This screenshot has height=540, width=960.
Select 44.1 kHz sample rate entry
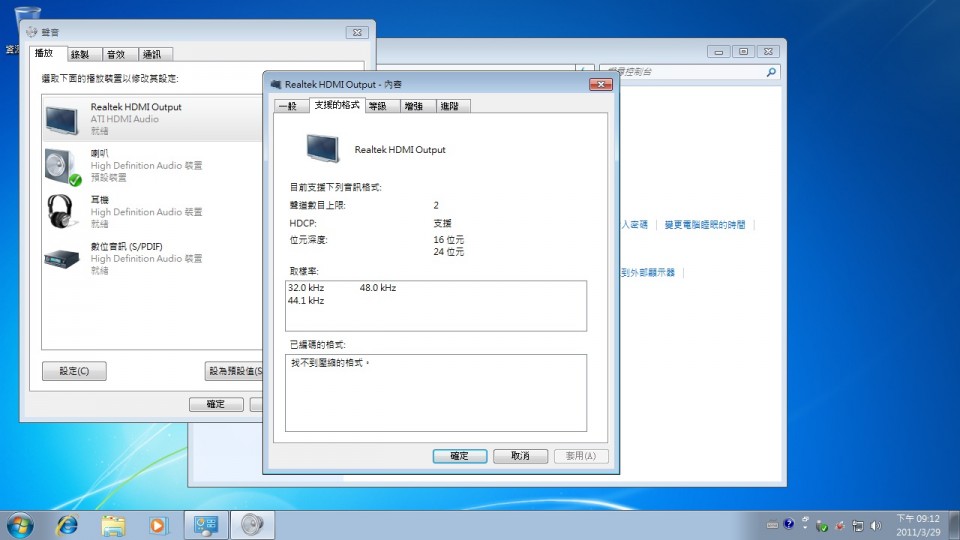click(306, 301)
